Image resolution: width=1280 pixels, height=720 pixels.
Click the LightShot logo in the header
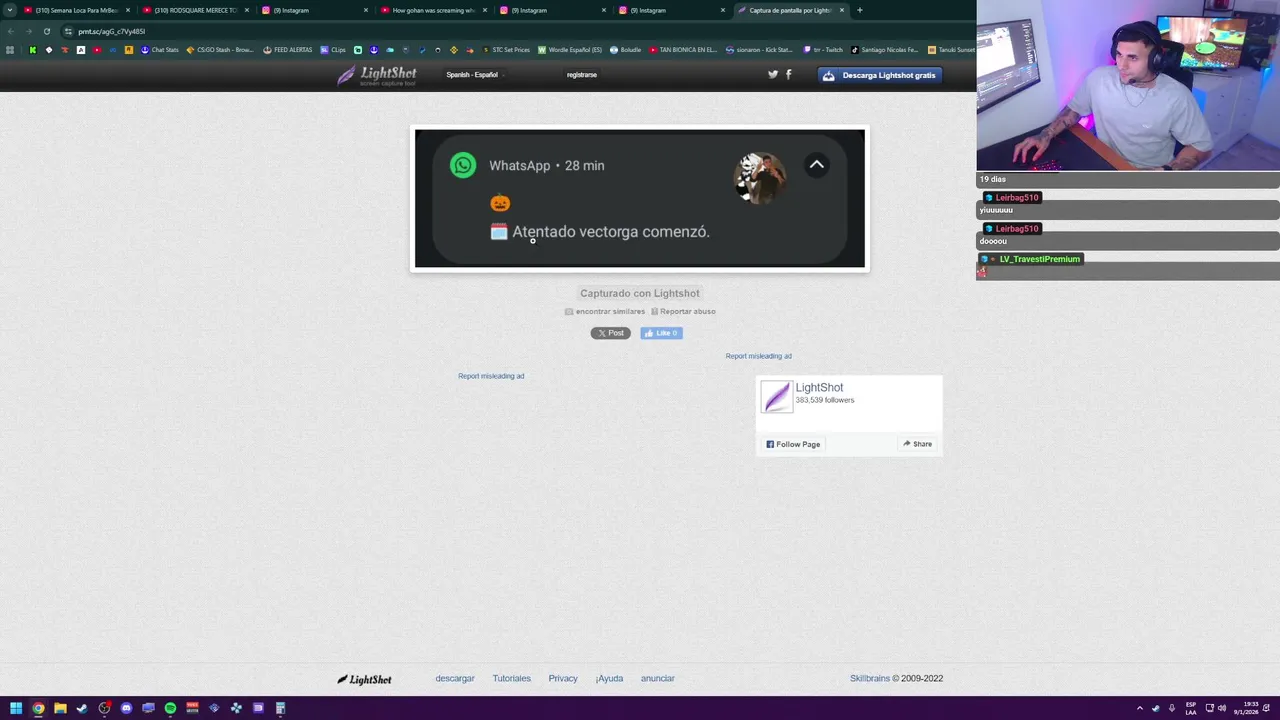[377, 75]
